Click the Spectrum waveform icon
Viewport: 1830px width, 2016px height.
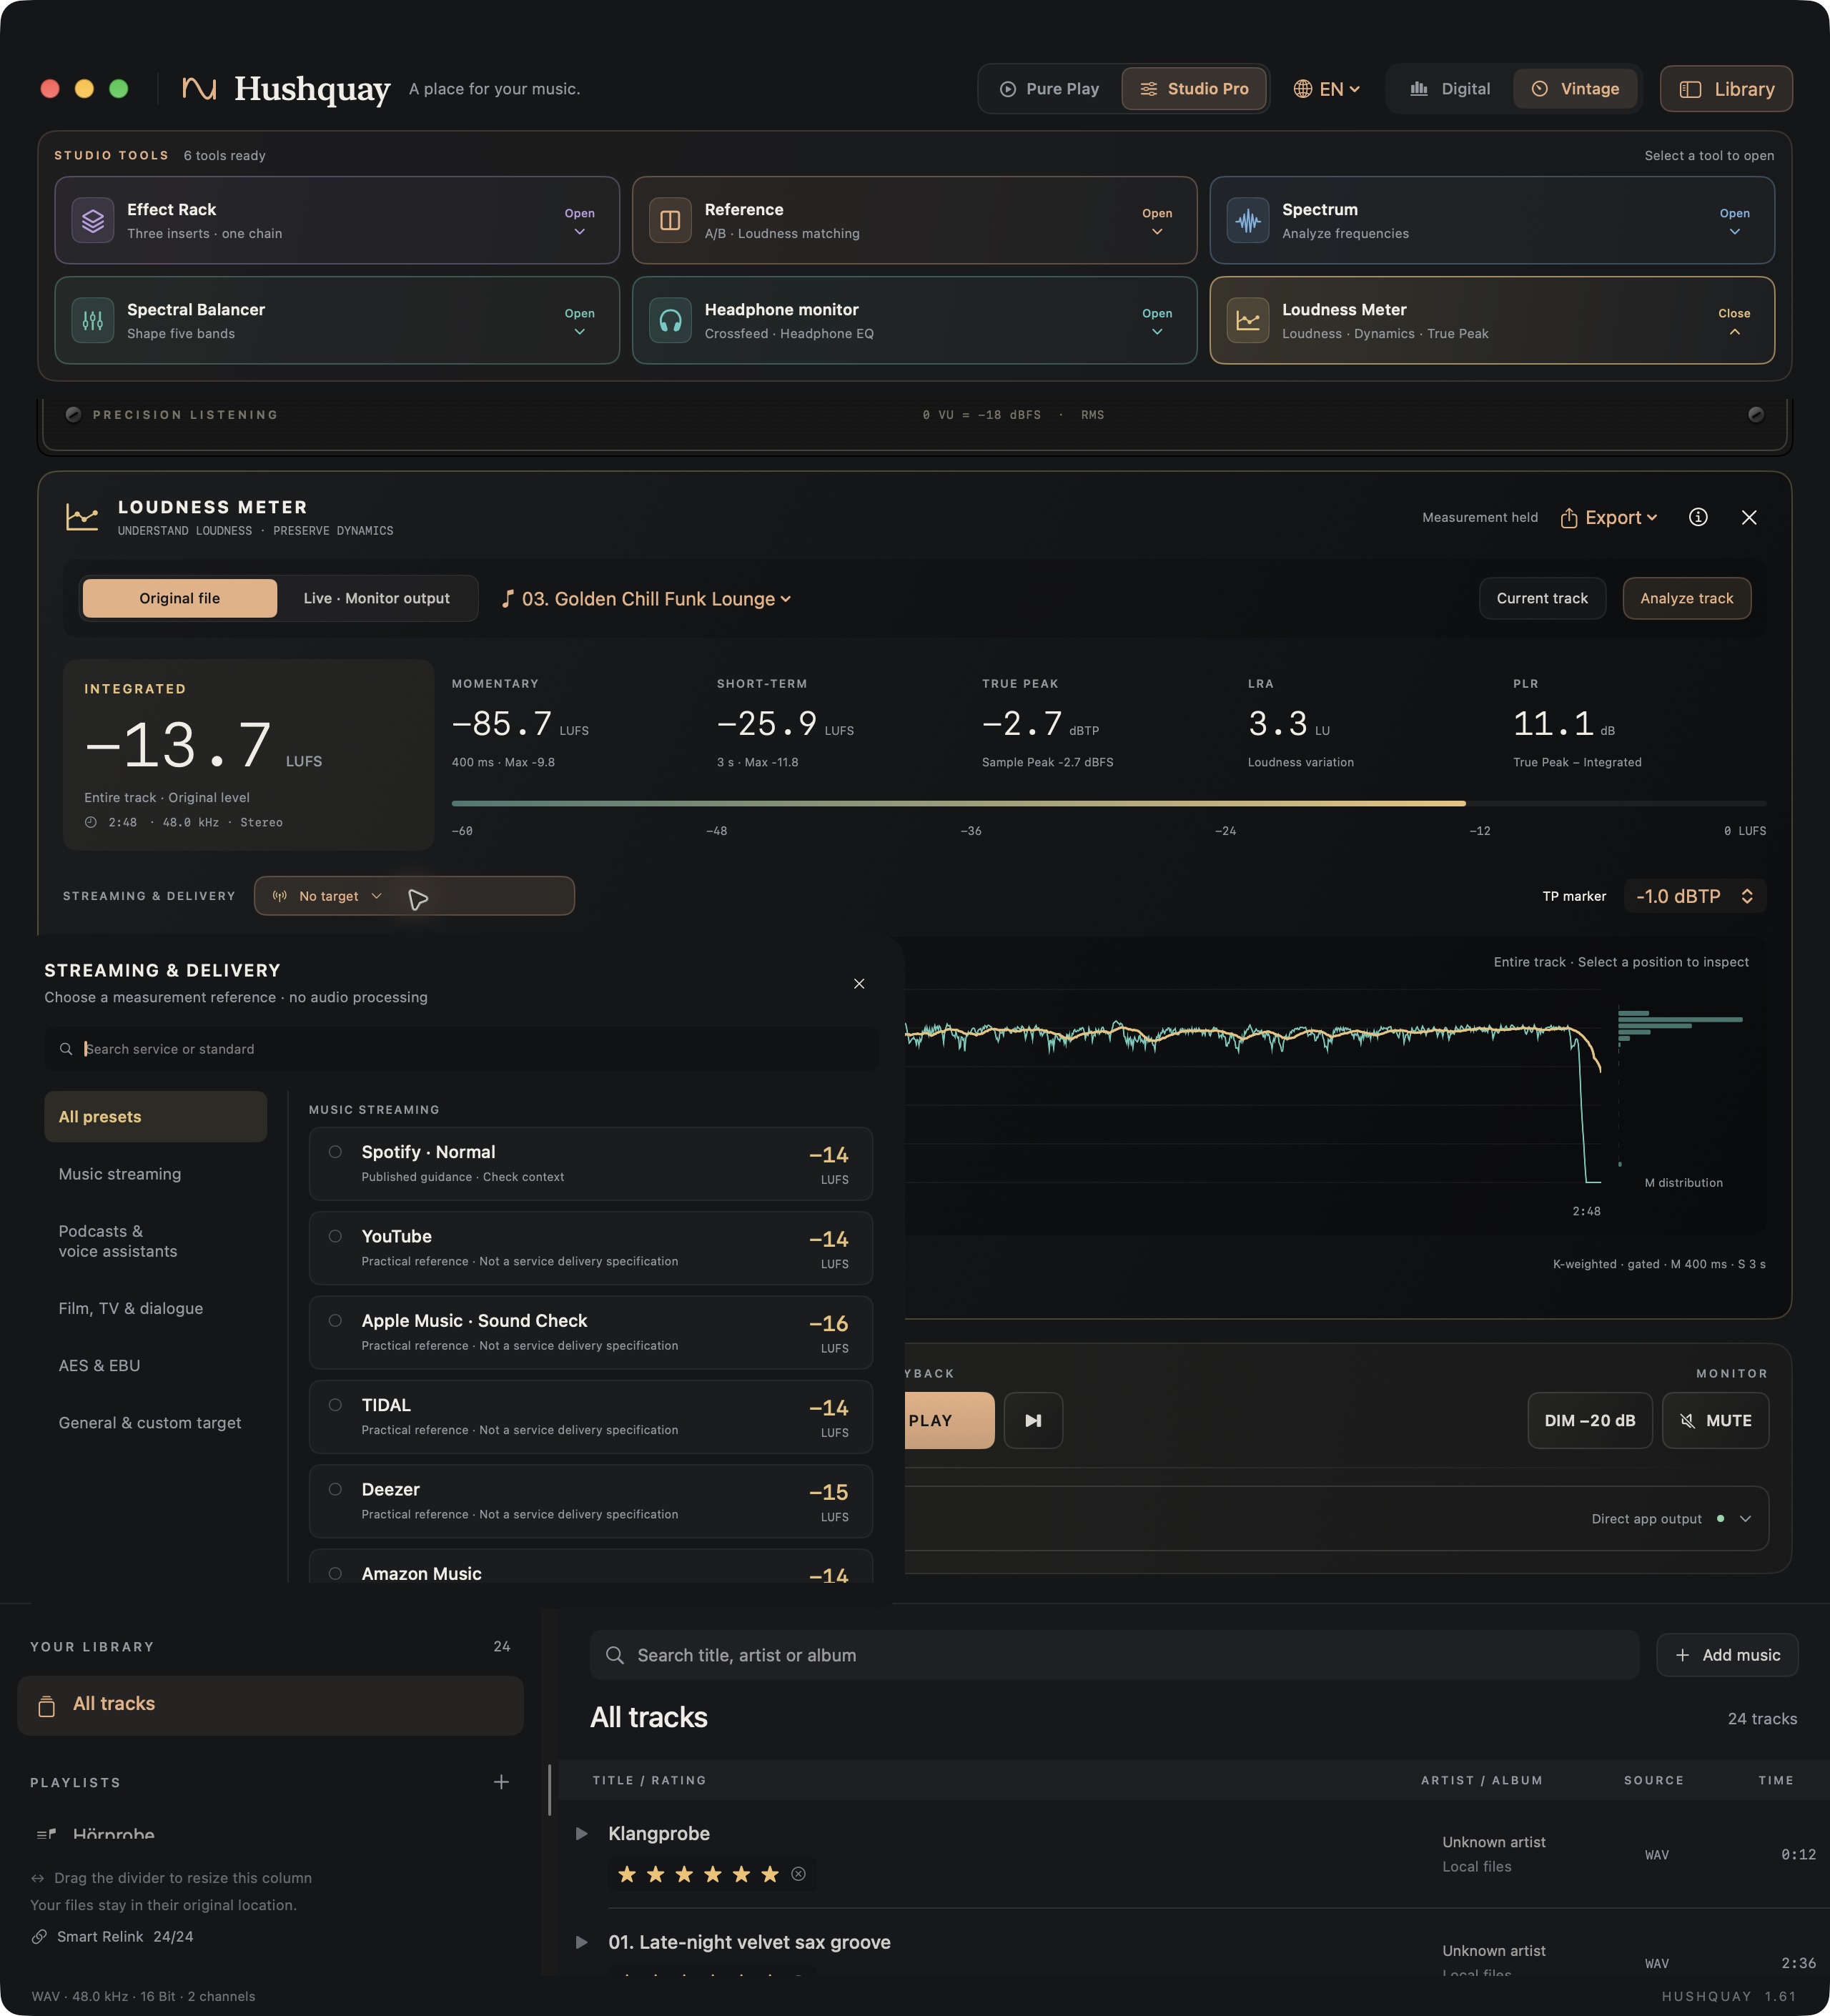pos(1248,221)
